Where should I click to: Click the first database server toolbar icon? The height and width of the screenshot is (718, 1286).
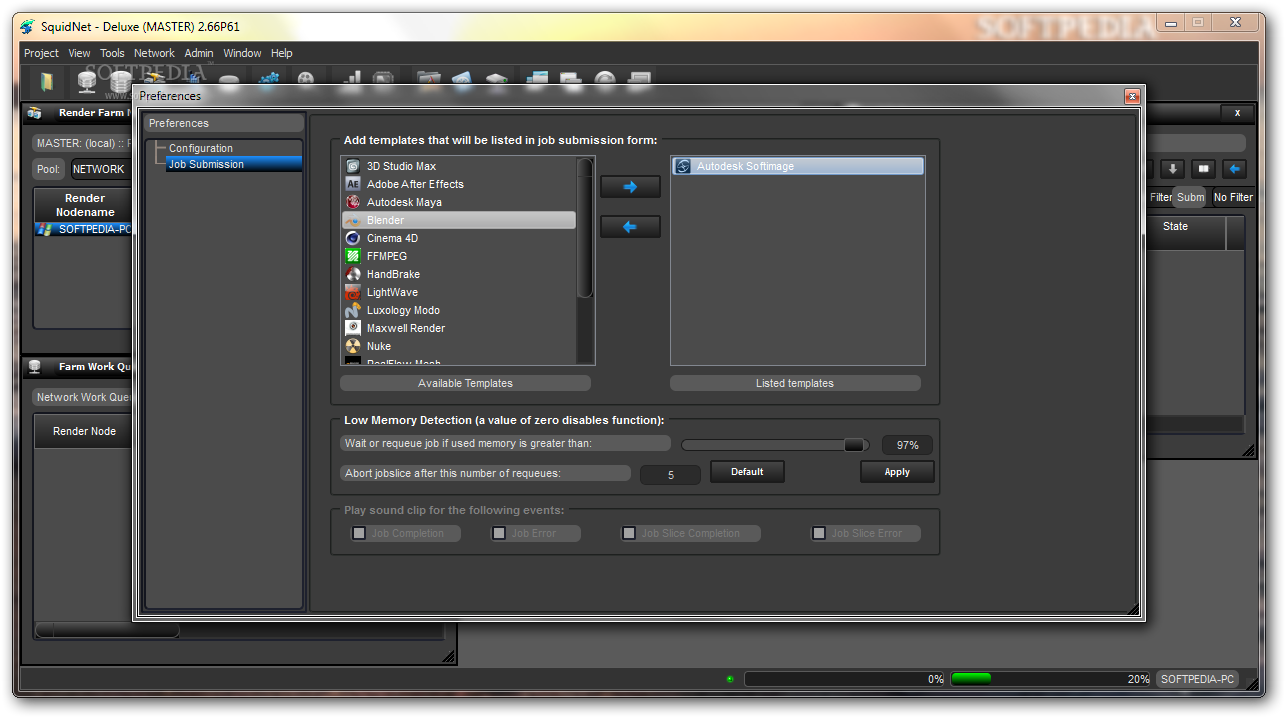point(87,81)
